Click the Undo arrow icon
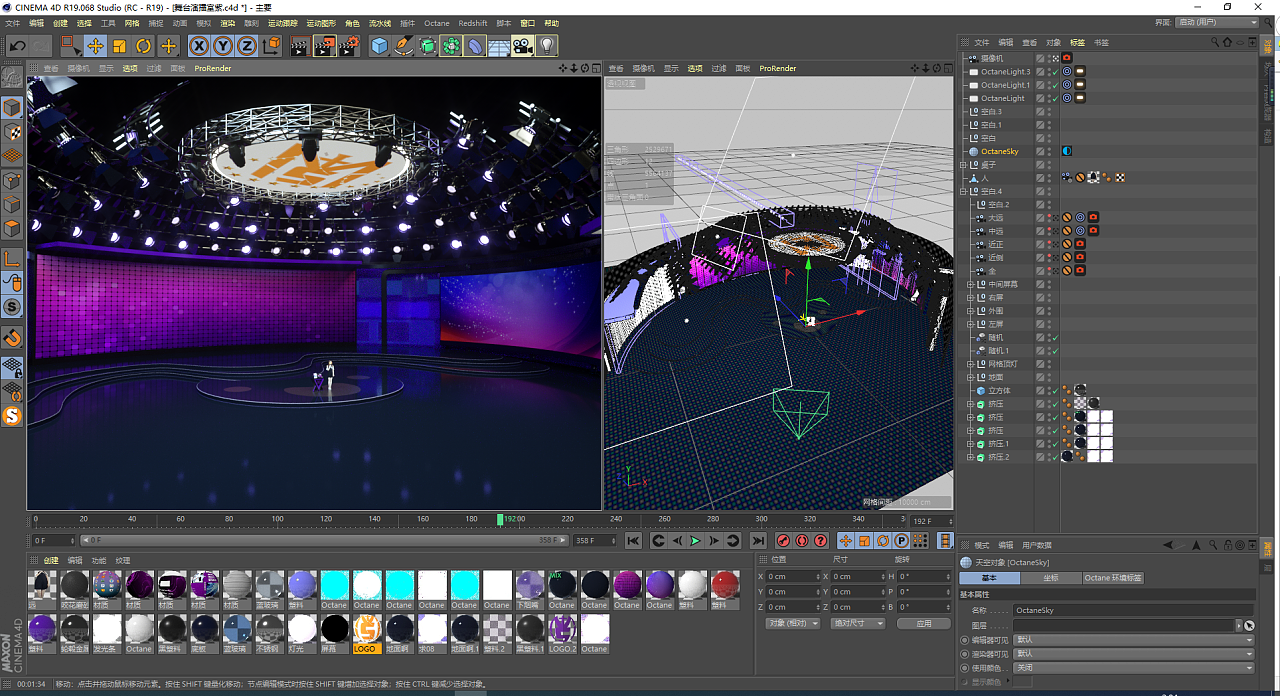Viewport: 1280px width, 696px height. tap(17, 46)
